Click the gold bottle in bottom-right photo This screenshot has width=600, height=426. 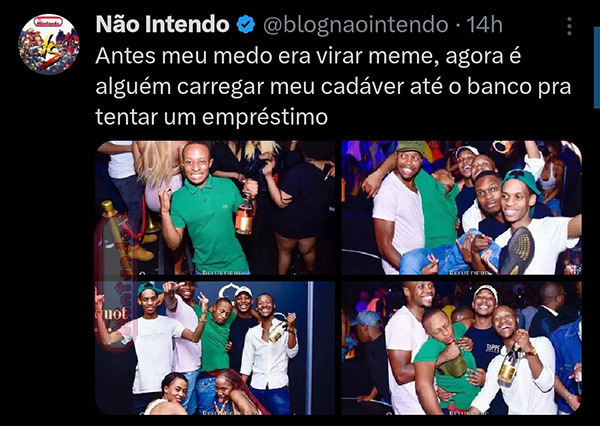(x=510, y=366)
